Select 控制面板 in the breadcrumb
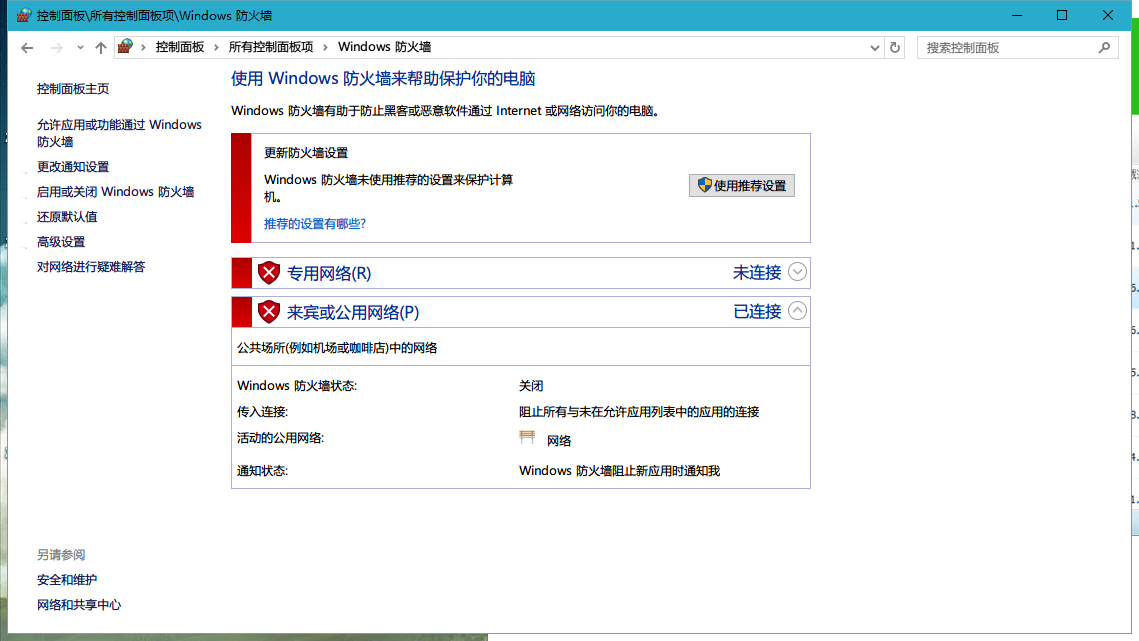Viewport: 1139px width, 641px height. coord(180,47)
